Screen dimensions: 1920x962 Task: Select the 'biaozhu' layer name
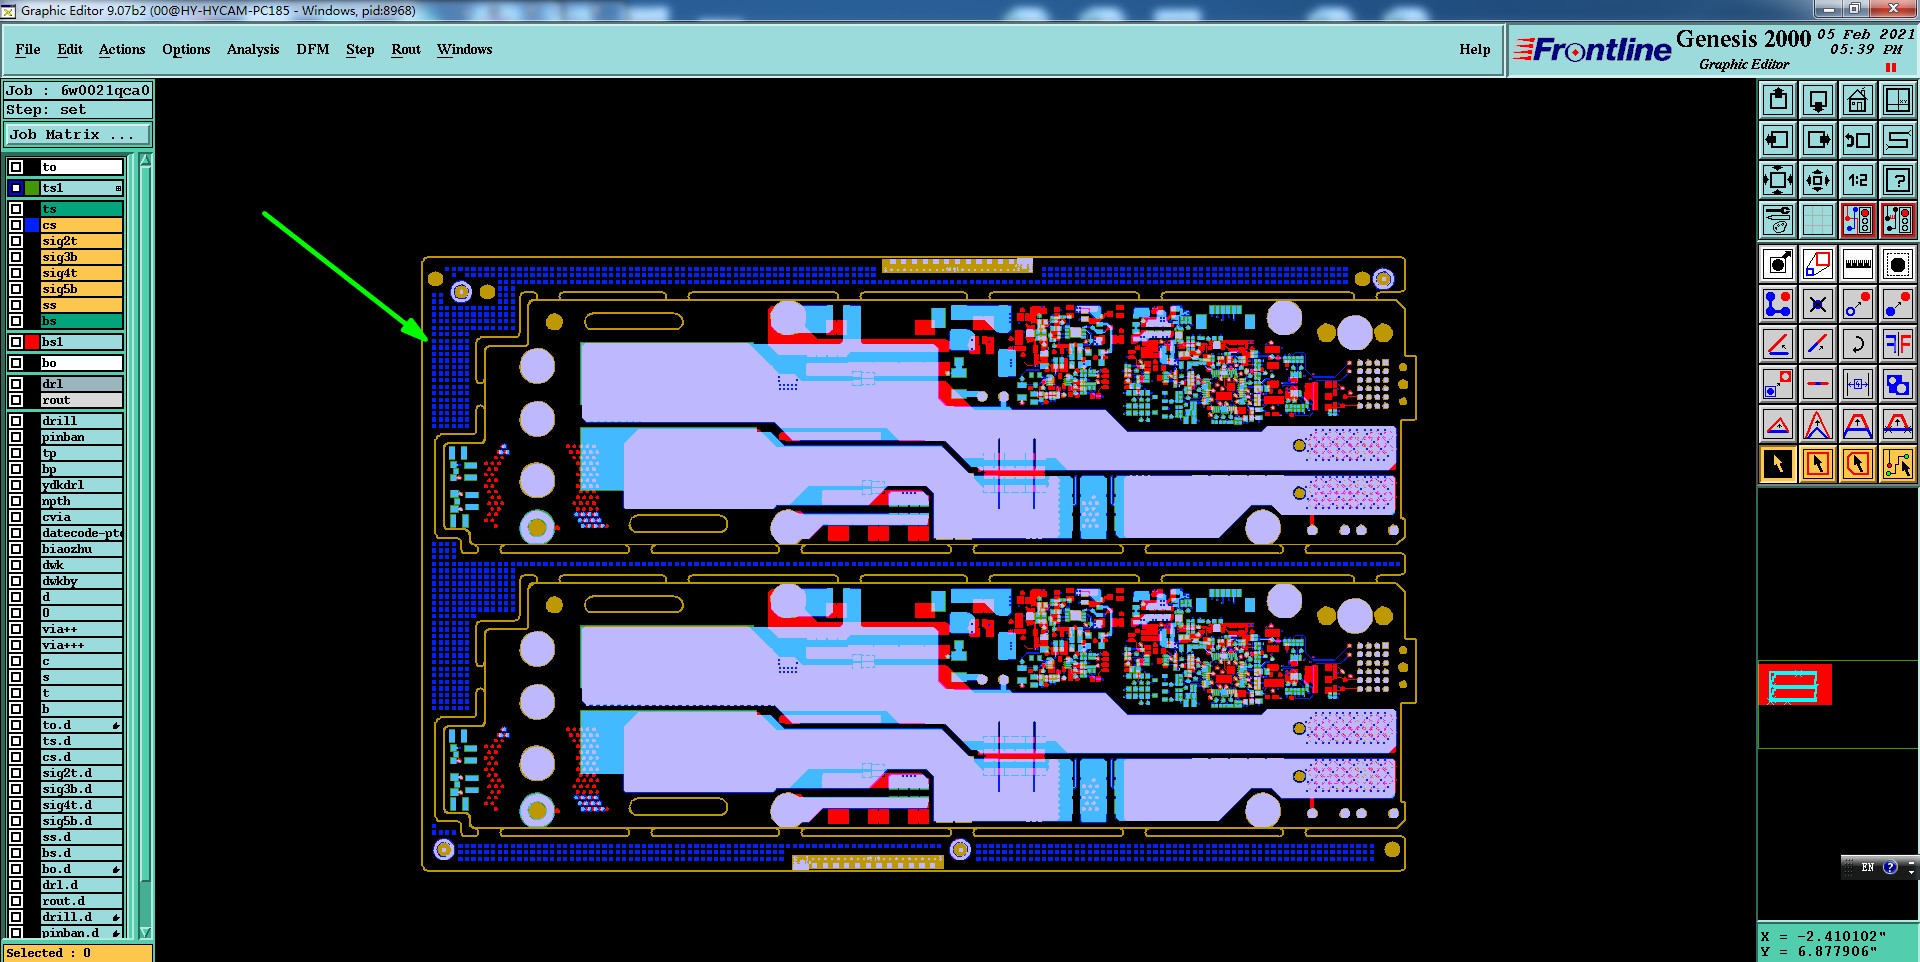point(82,549)
